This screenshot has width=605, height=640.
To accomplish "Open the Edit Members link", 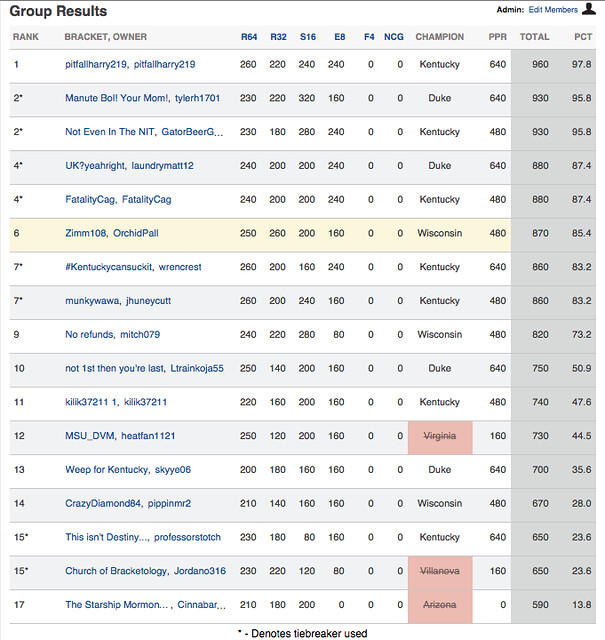I will [553, 9].
